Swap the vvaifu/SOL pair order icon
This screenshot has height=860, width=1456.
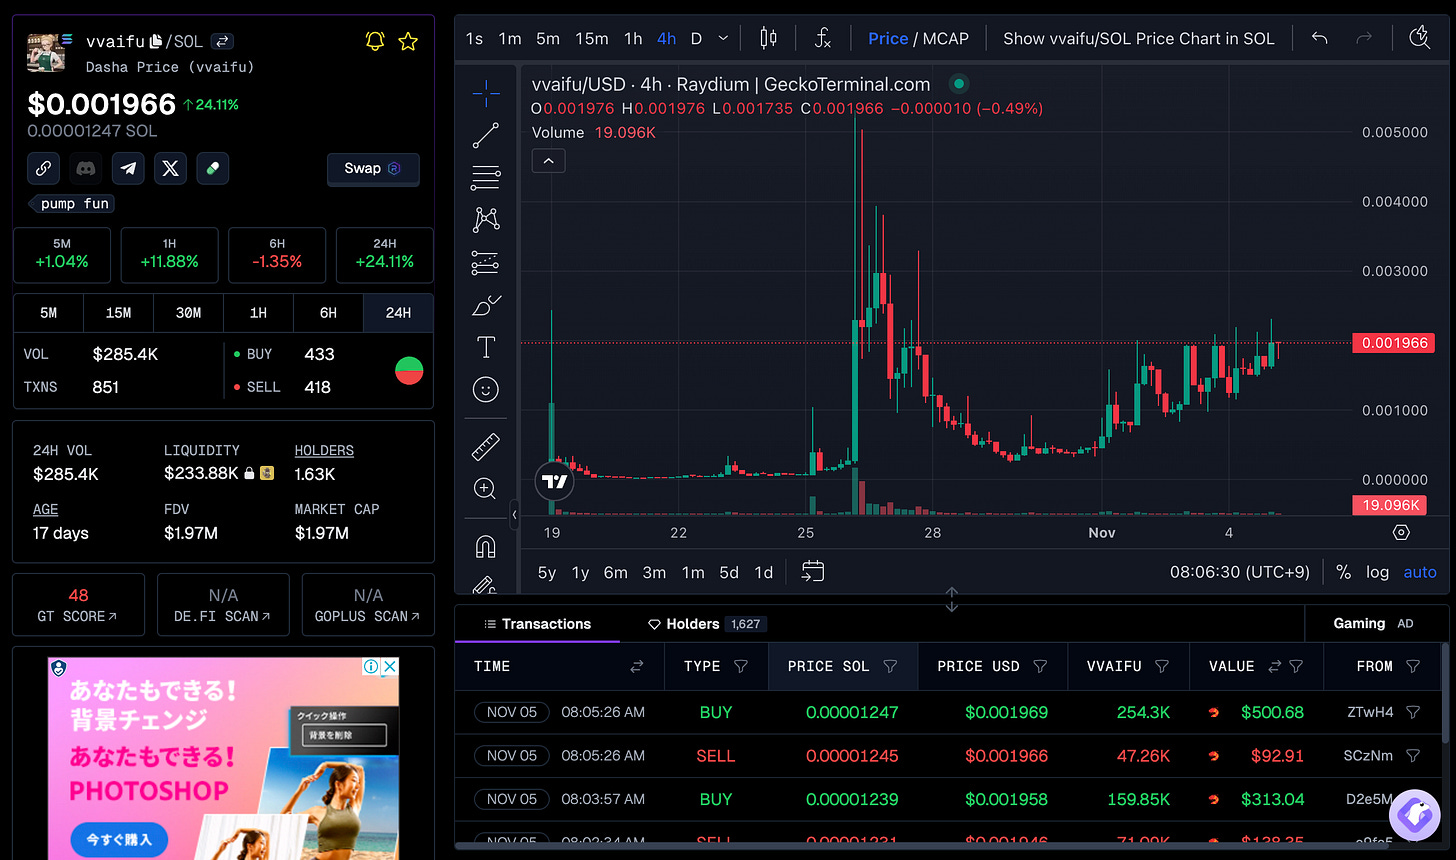[222, 41]
